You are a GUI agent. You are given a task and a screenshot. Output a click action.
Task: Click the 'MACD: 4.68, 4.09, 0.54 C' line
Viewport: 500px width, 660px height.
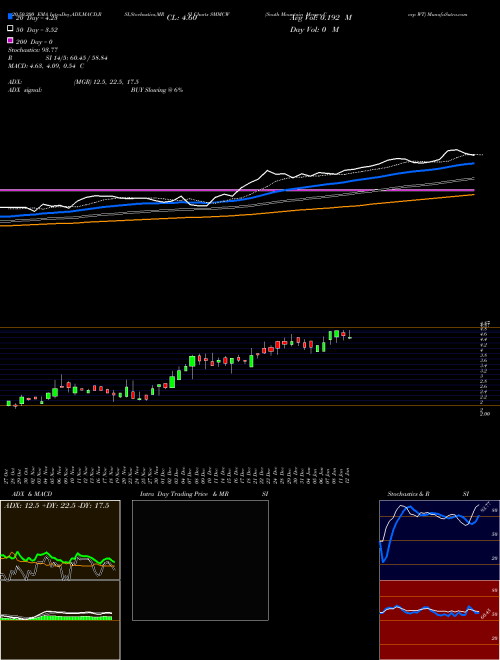point(46,66)
